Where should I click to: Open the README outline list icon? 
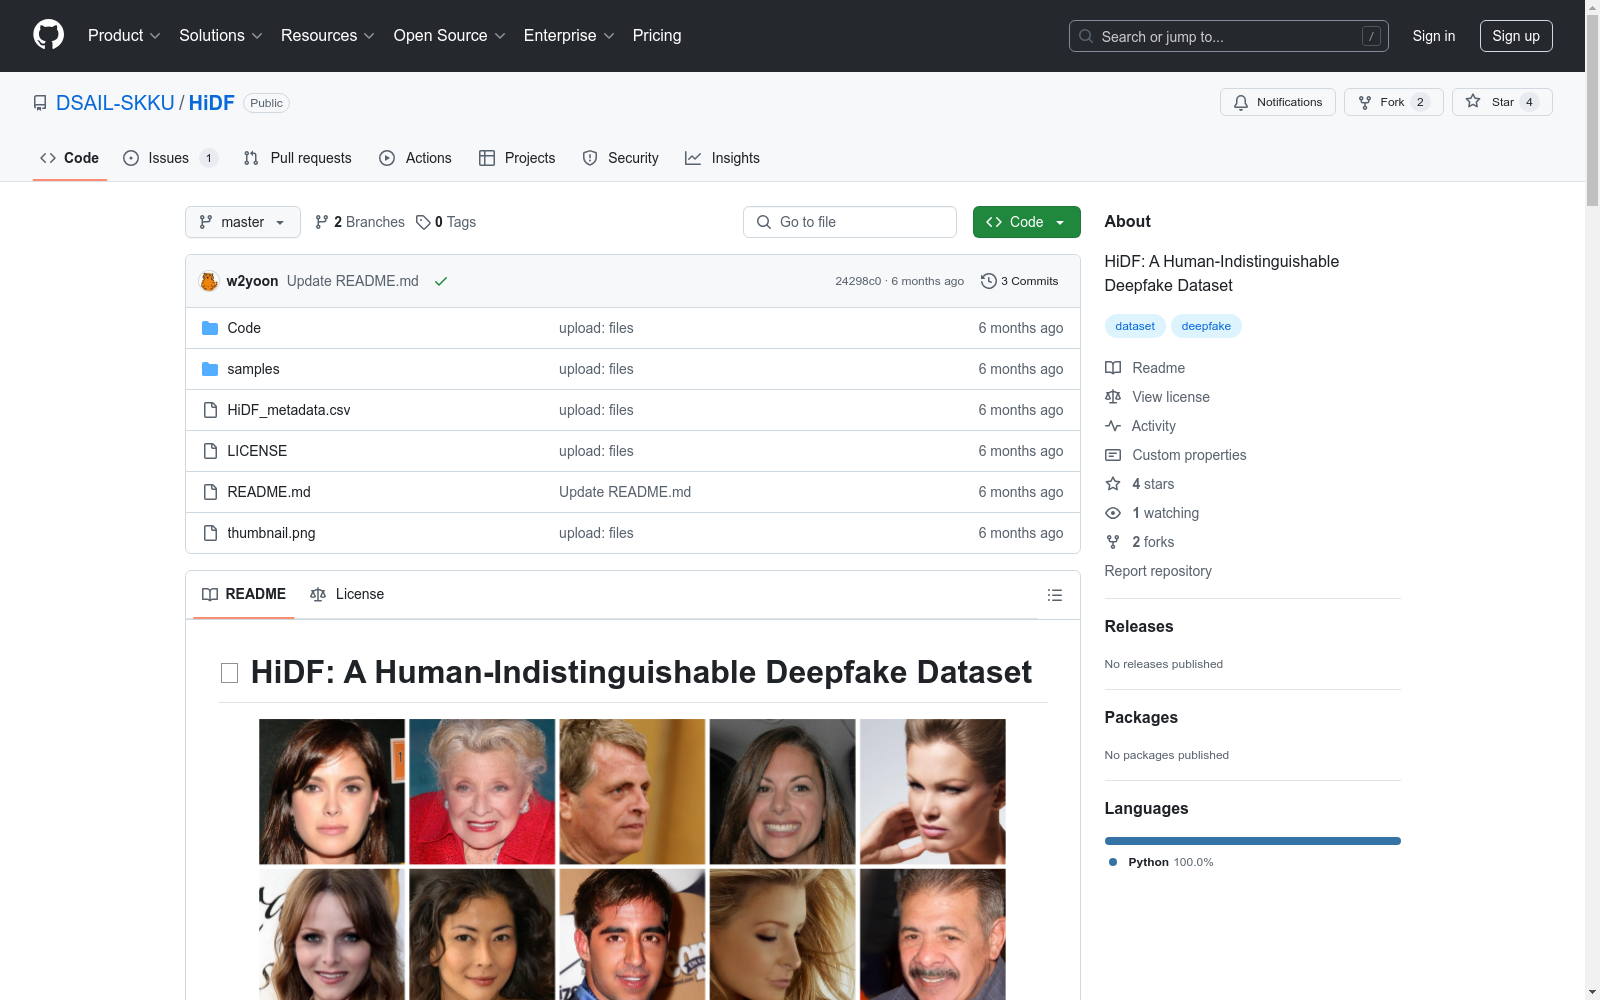[x=1054, y=595]
